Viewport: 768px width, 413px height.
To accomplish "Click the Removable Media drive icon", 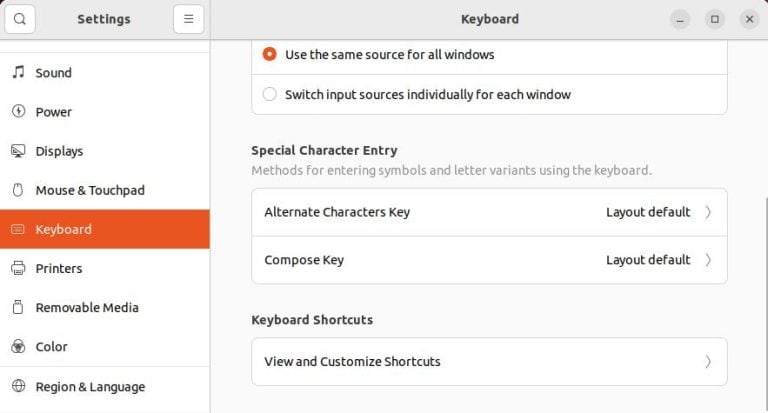I will (18, 307).
